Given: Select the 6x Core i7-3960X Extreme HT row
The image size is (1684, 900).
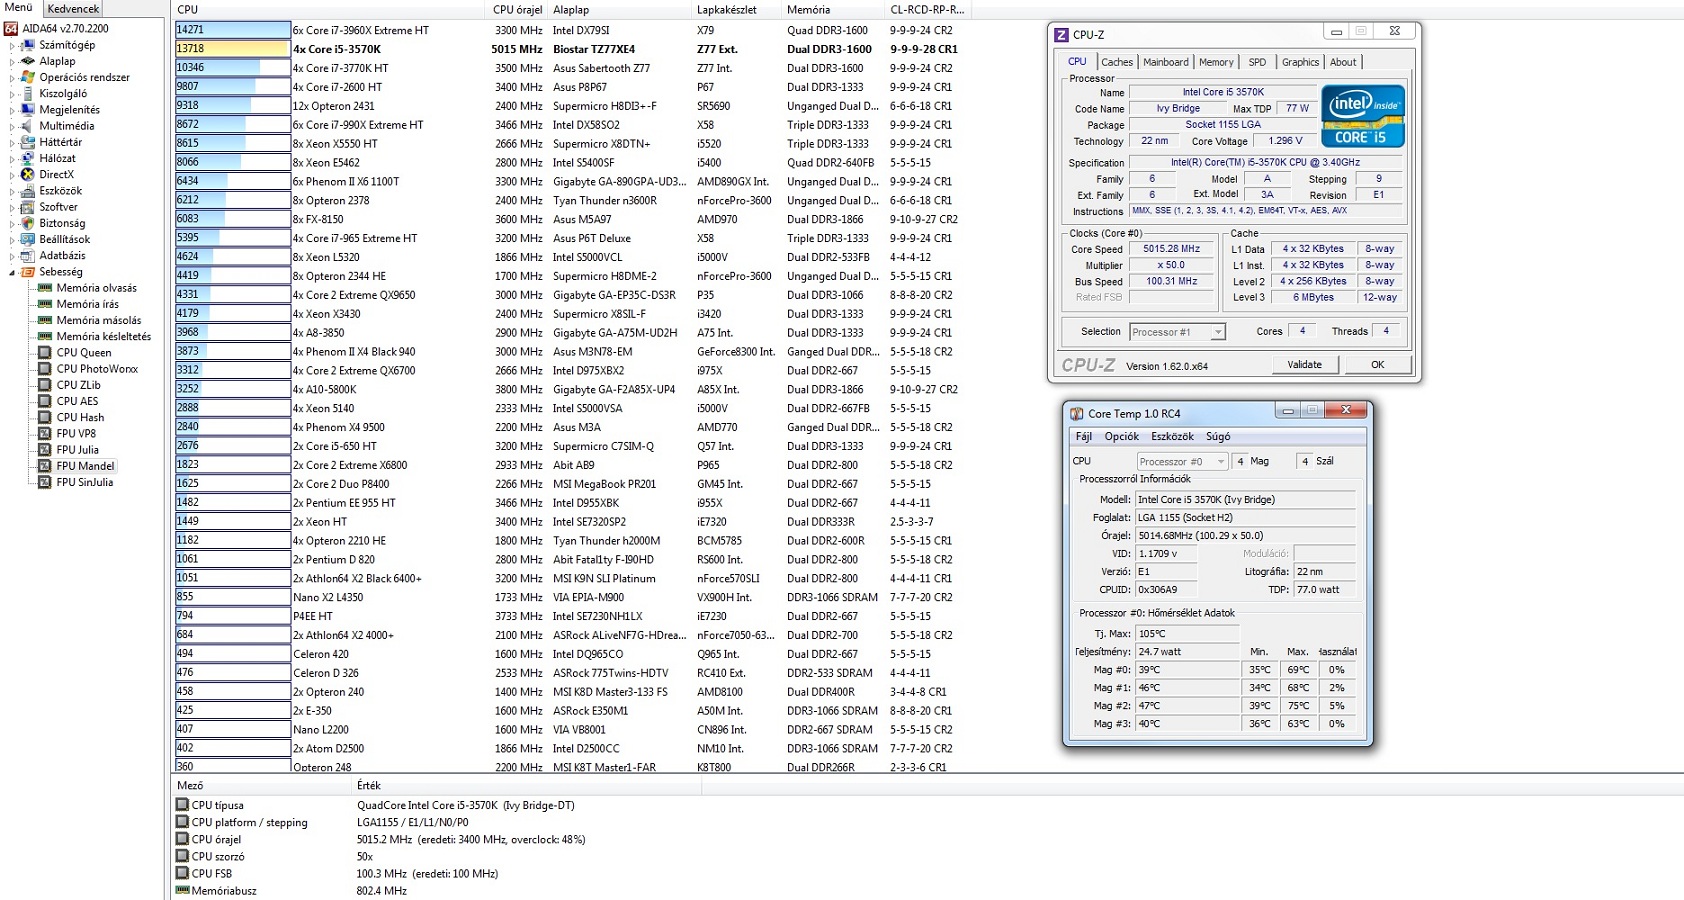Looking at the screenshot, I should click(x=571, y=30).
